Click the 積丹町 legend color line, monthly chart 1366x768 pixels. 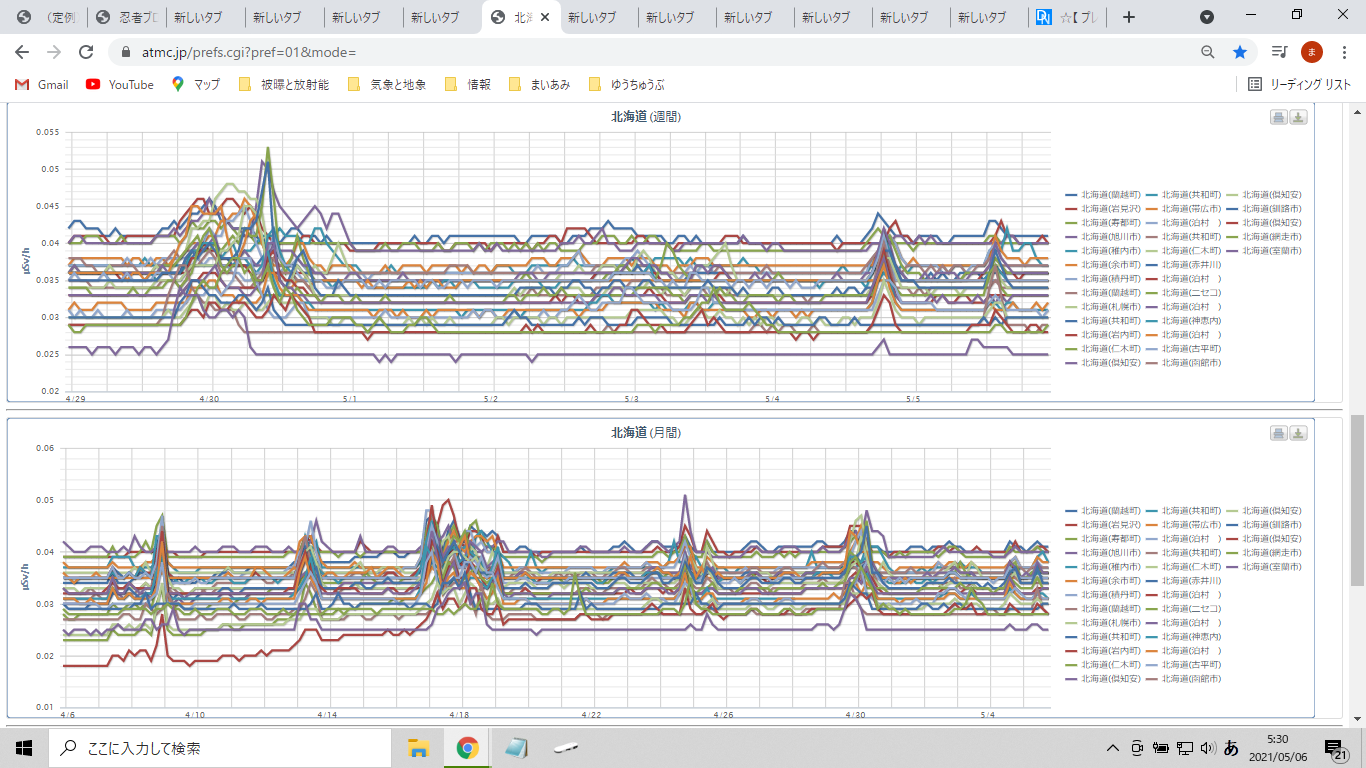(1072, 594)
